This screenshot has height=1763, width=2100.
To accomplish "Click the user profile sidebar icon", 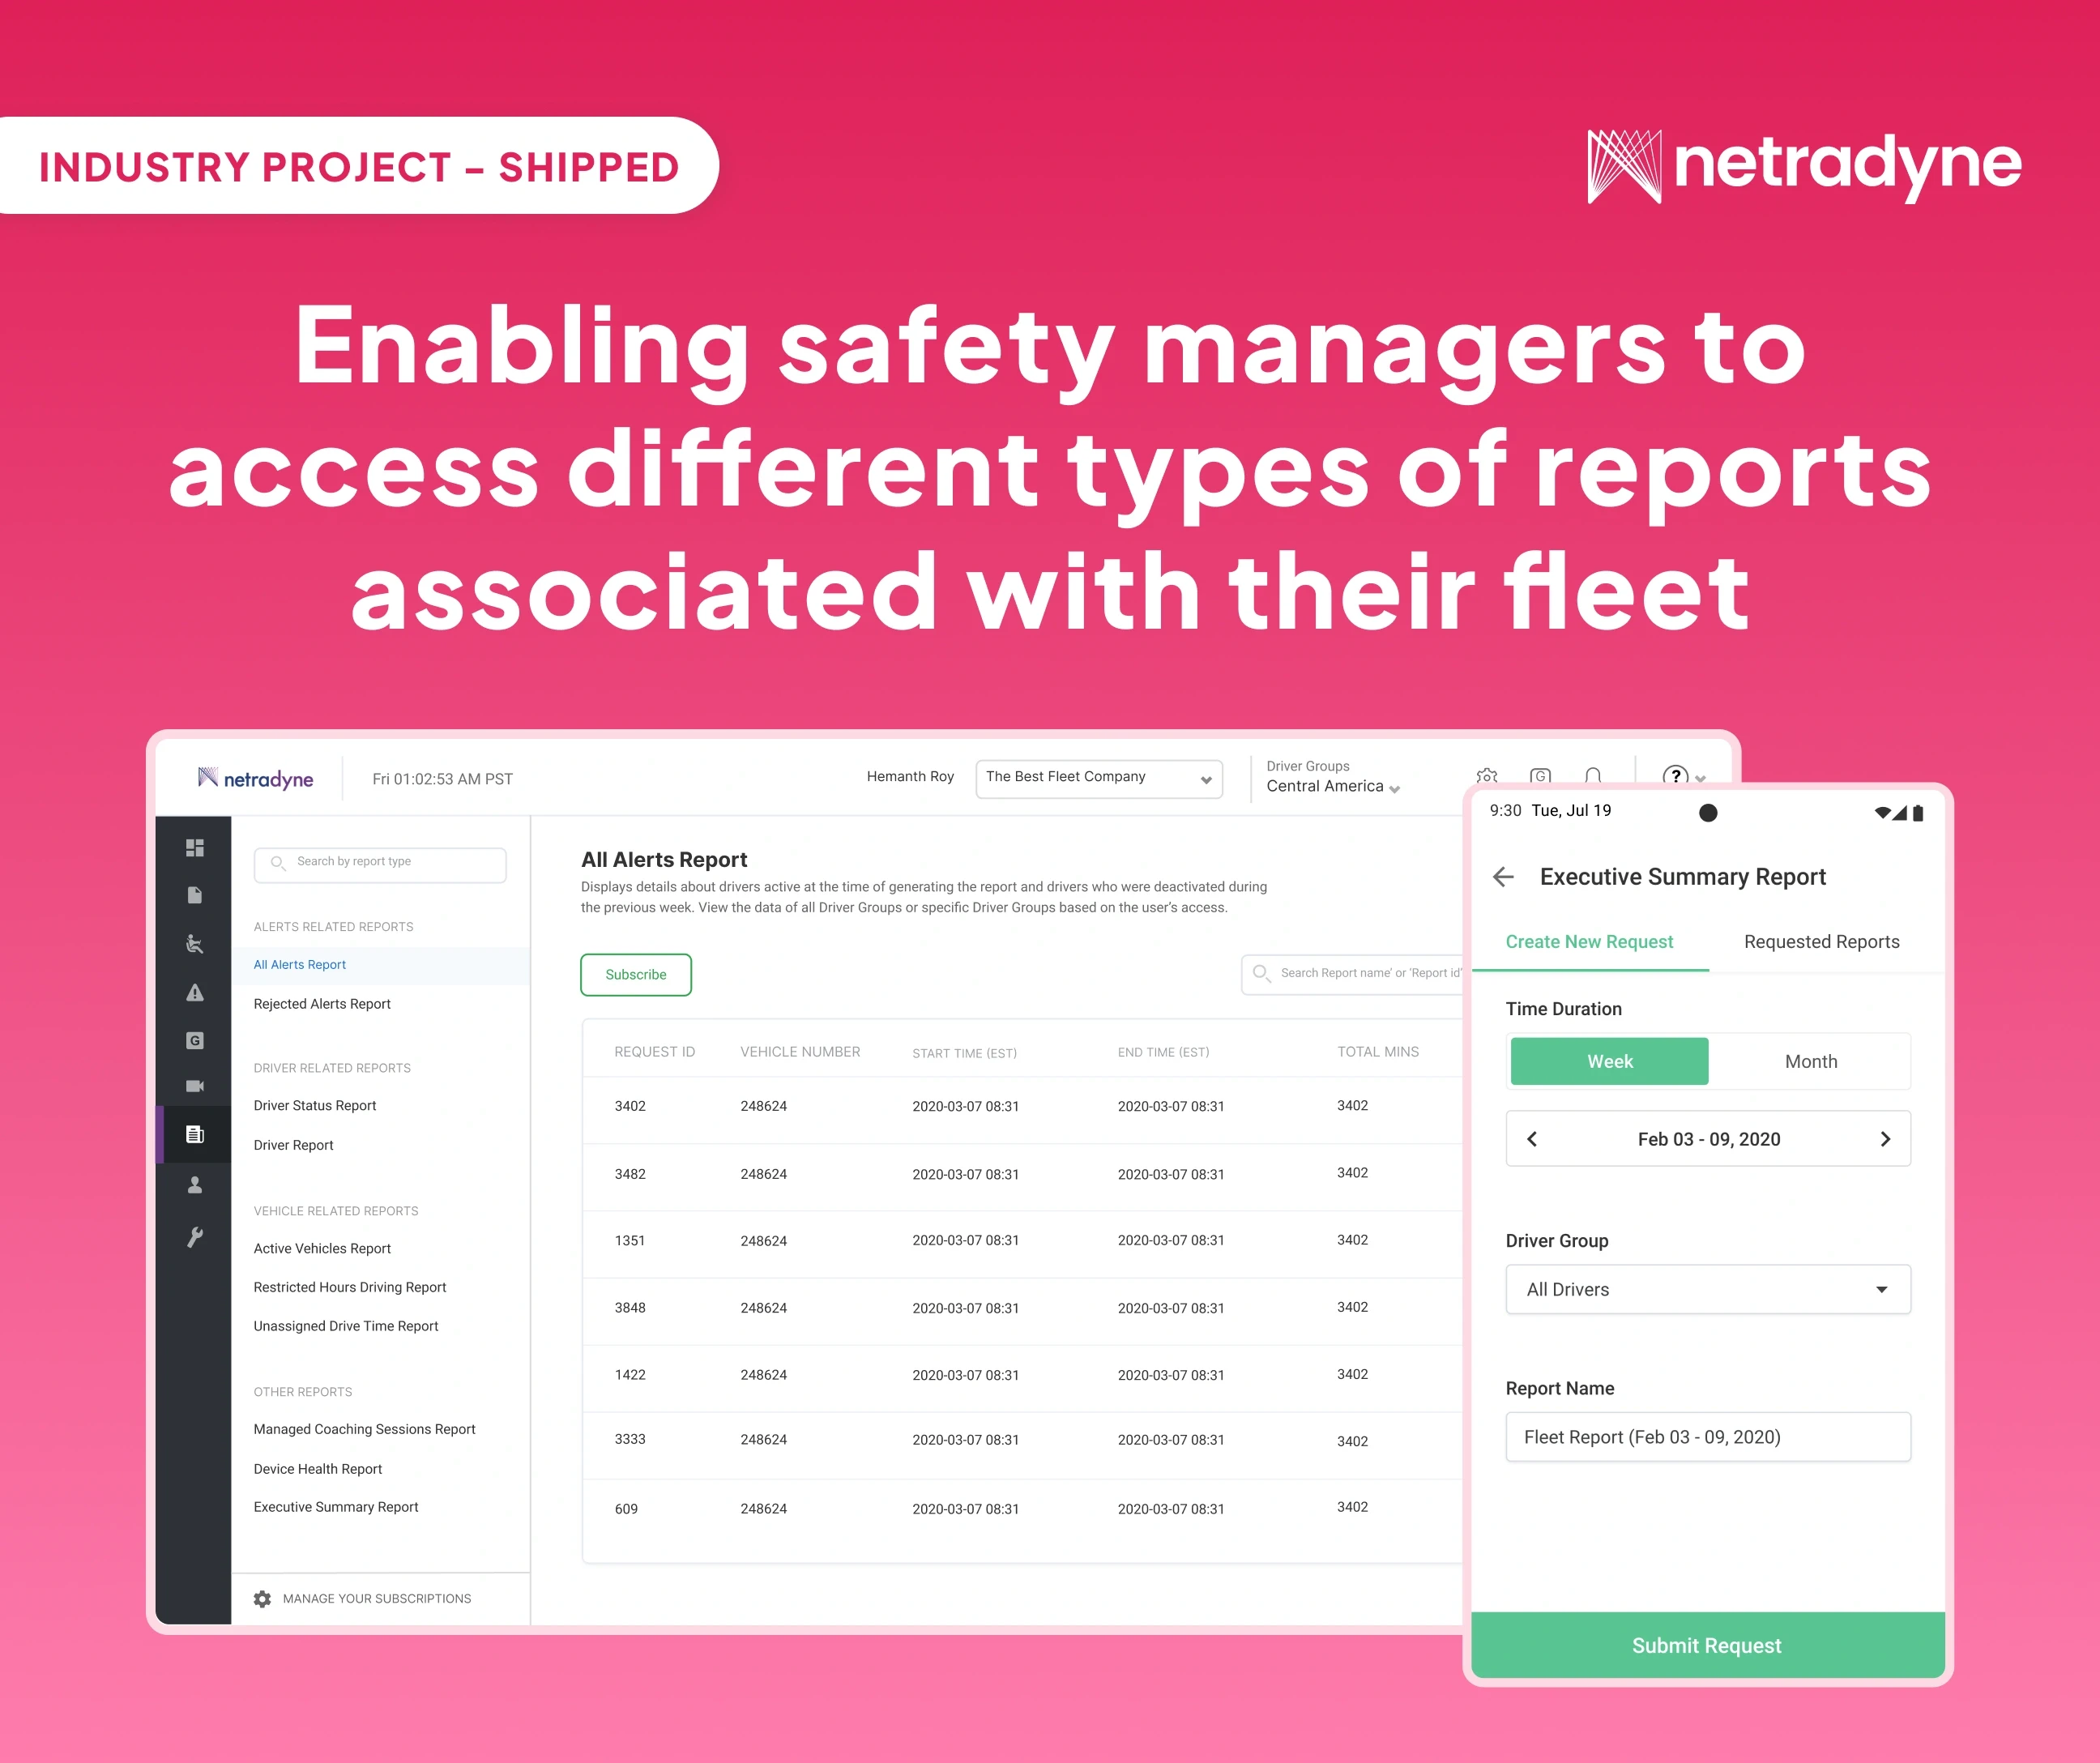I will (195, 1185).
